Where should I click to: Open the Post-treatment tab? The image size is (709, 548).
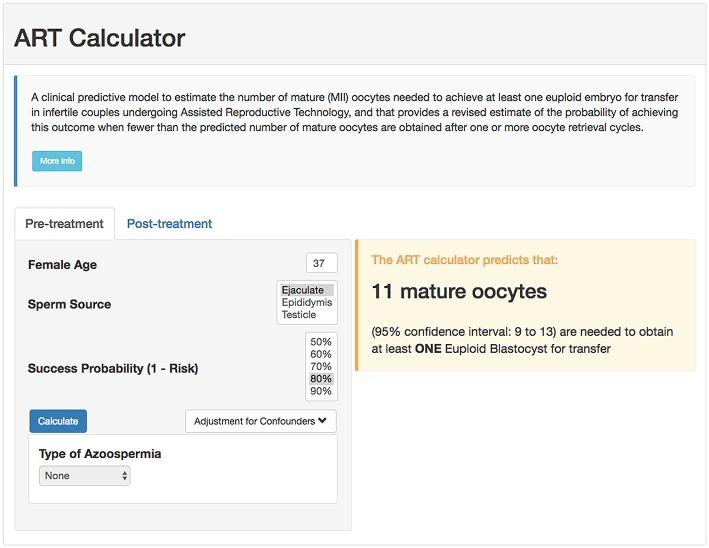169,224
